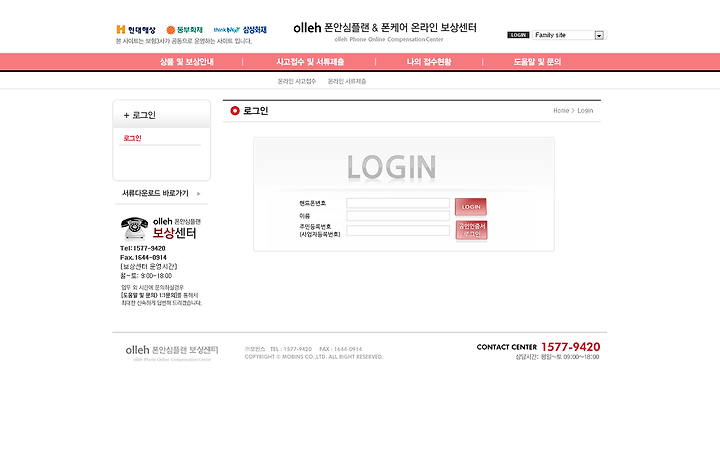
Task: Click the + 로그인 sidebar heading
Action: 139,115
